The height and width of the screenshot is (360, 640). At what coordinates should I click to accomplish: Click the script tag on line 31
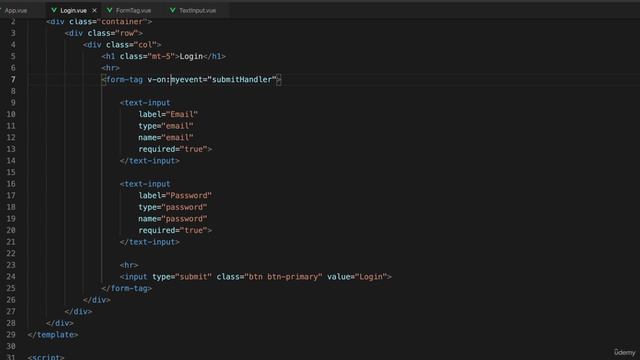click(x=46, y=357)
